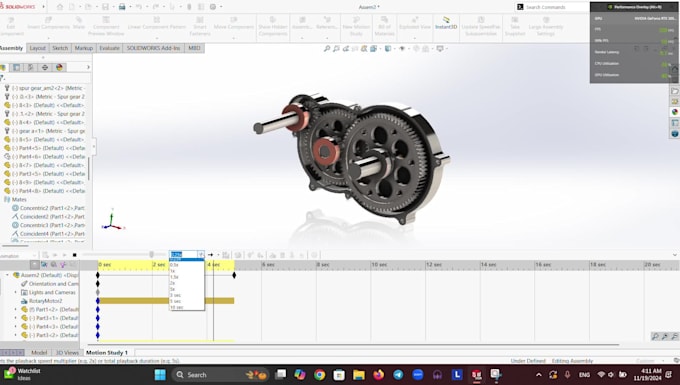This screenshot has width=680, height=385.
Task: Click Zoom to Fit in view toolbar
Action: pos(327,49)
